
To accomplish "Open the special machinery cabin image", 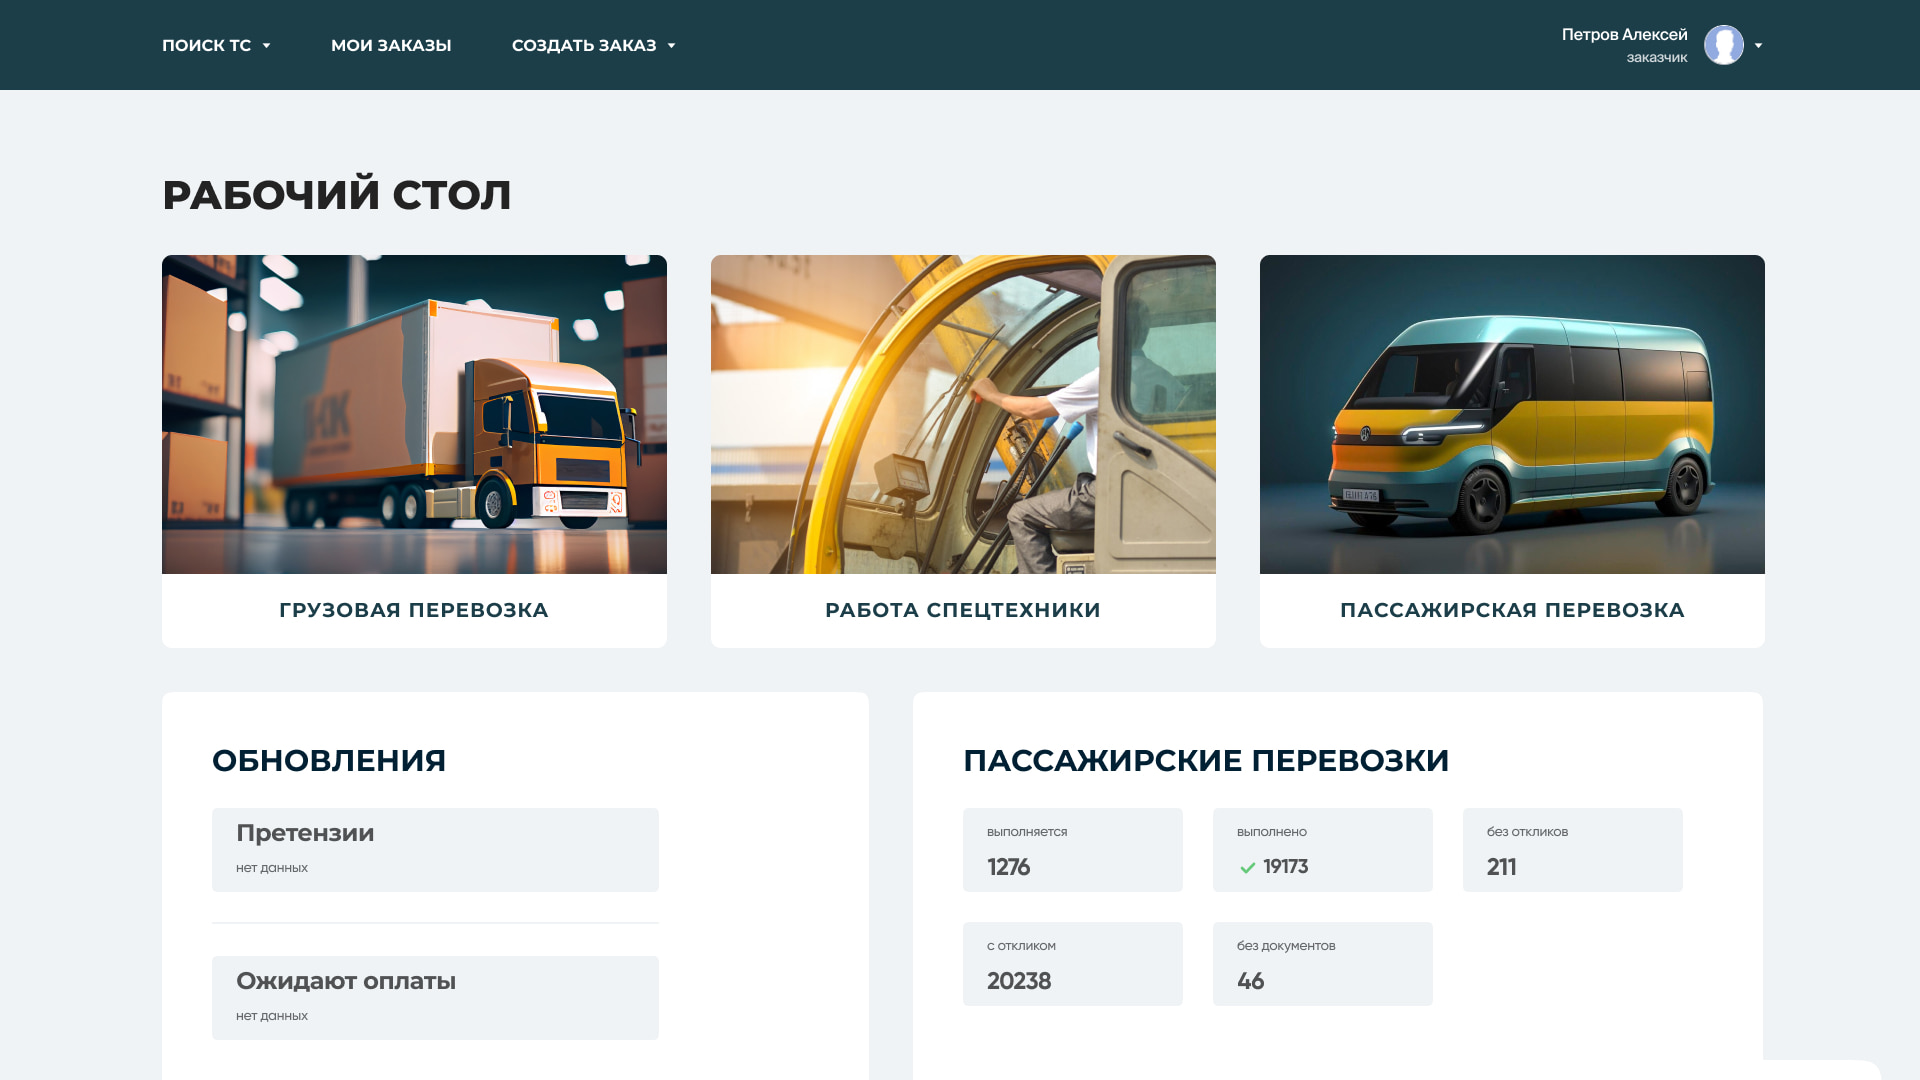I will 963,414.
